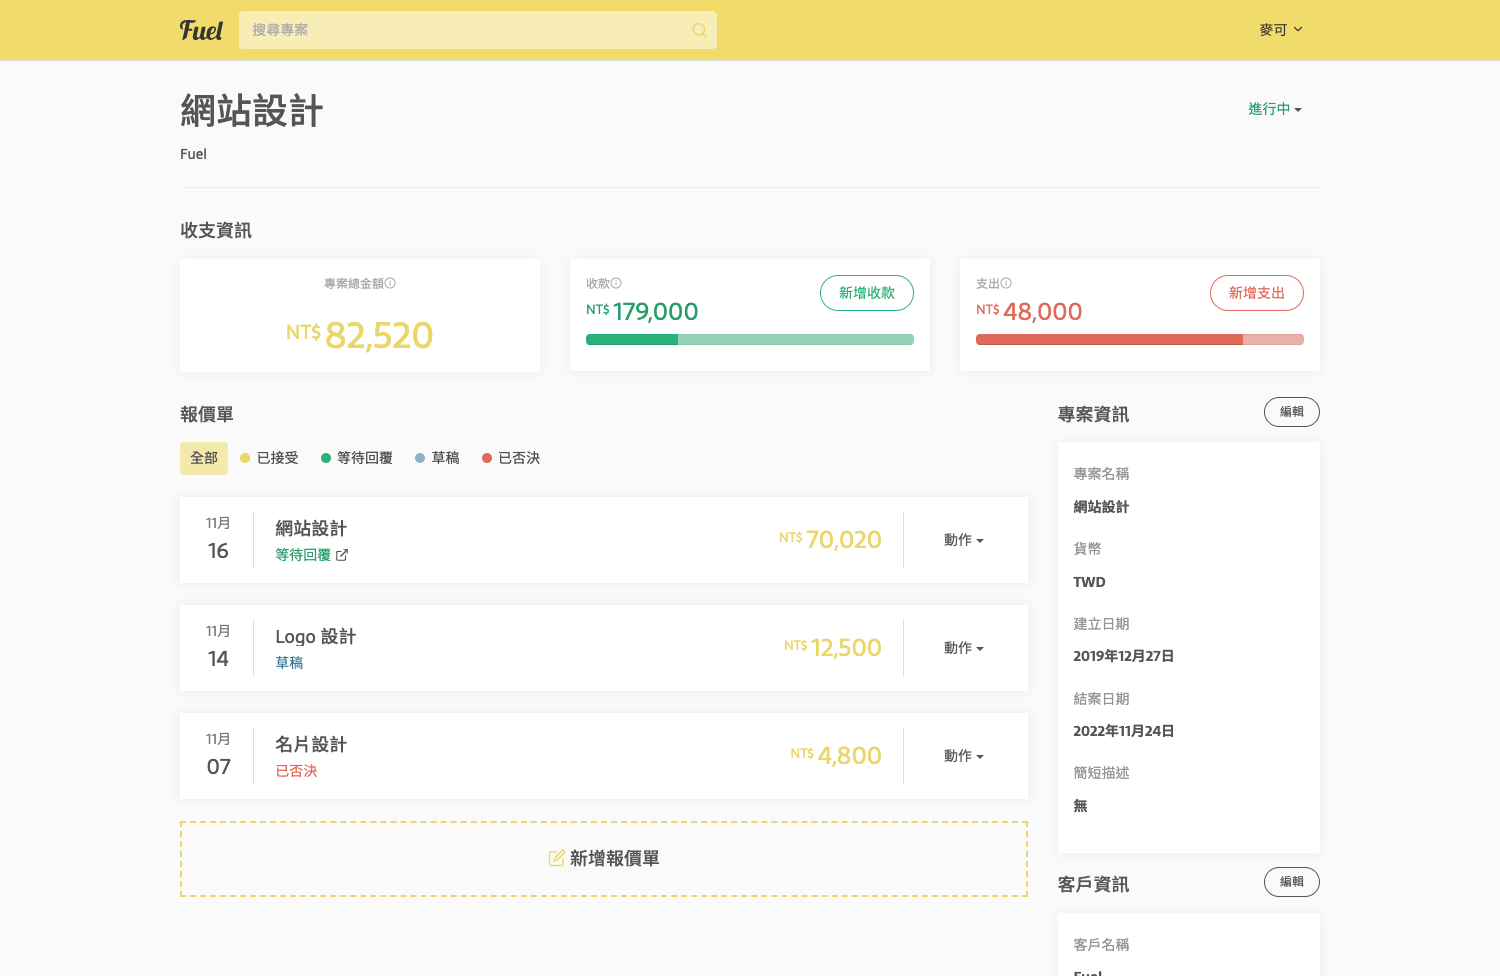Click info icon beside 收款 label
Image resolution: width=1500 pixels, height=976 pixels.
point(617,283)
